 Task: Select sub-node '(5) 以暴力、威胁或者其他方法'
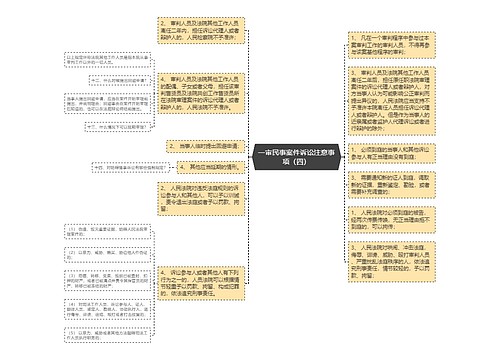point(107,335)
